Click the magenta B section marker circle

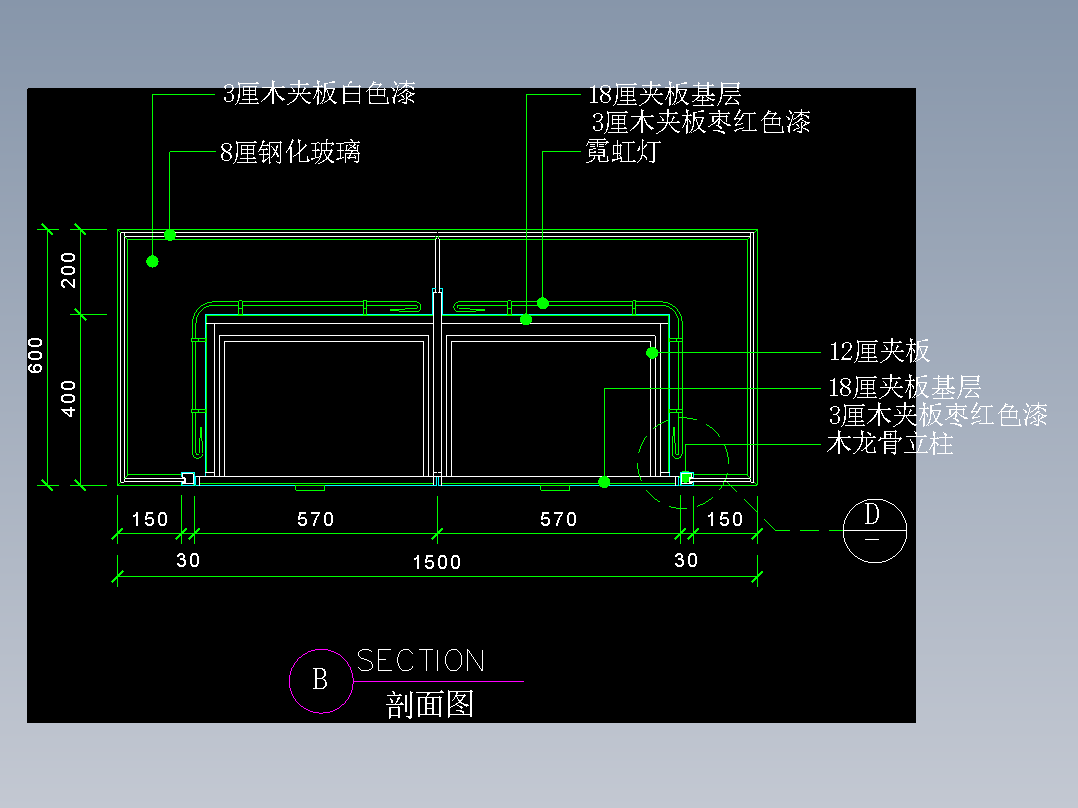click(320, 681)
